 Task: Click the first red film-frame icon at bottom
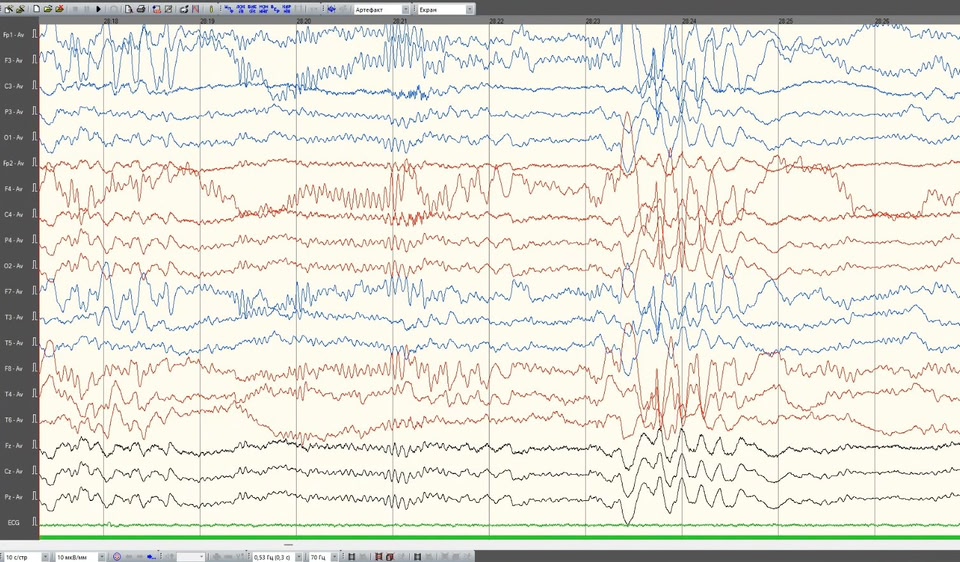[378, 557]
